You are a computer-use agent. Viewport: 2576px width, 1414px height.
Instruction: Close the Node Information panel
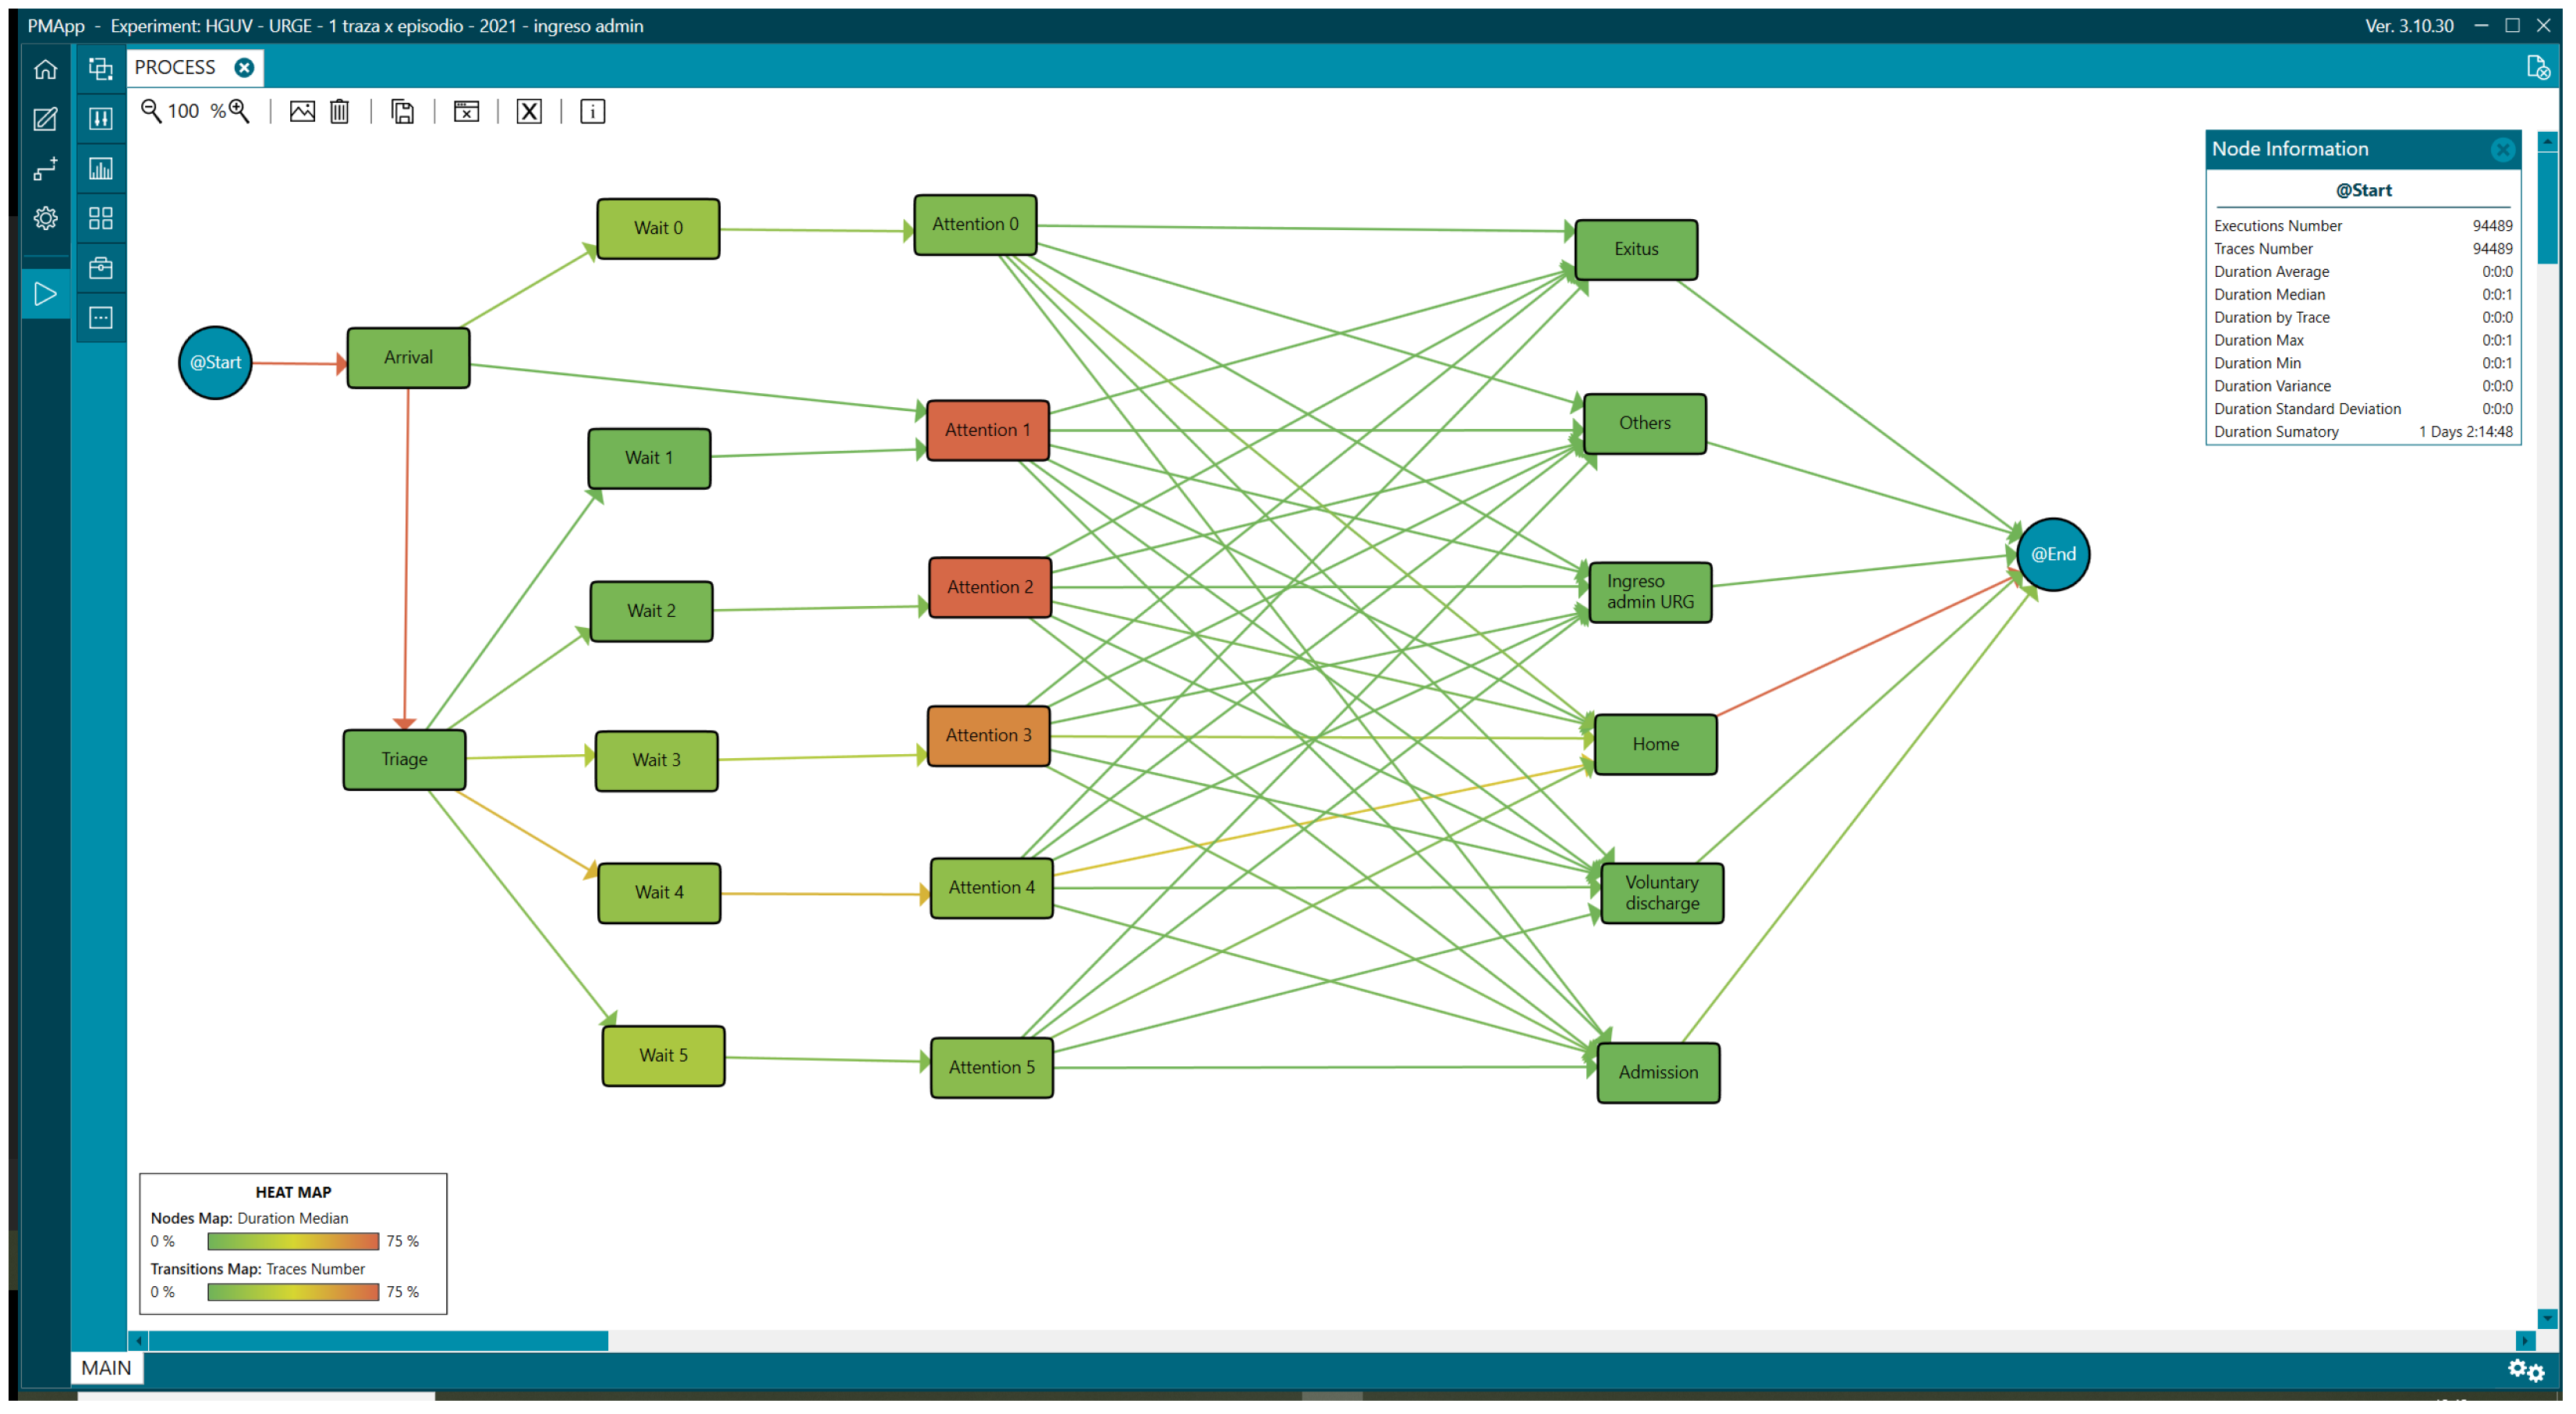(x=2502, y=149)
